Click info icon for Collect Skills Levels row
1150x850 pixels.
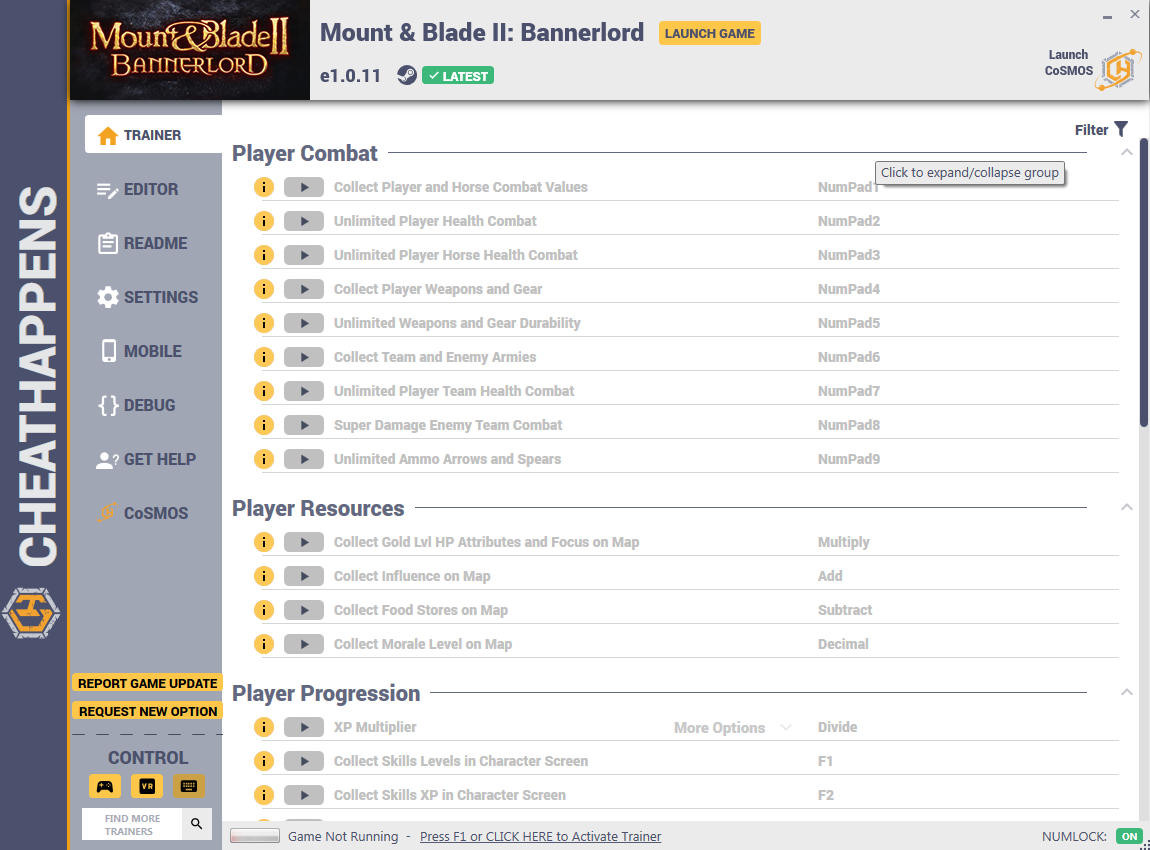pos(264,761)
